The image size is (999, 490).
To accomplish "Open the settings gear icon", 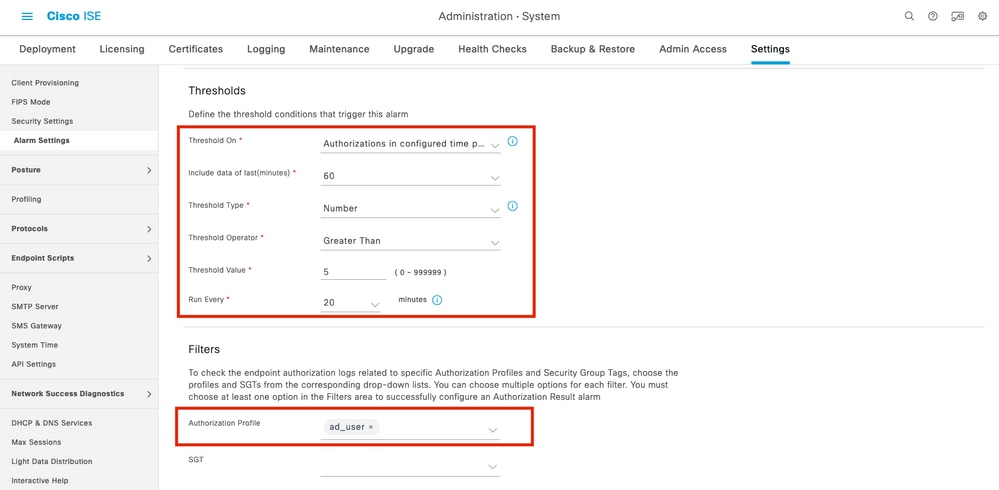I will click(x=982, y=17).
